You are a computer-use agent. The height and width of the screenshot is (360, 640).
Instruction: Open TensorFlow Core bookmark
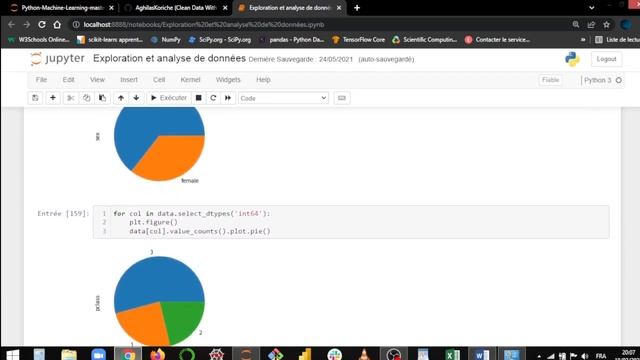(x=358, y=40)
